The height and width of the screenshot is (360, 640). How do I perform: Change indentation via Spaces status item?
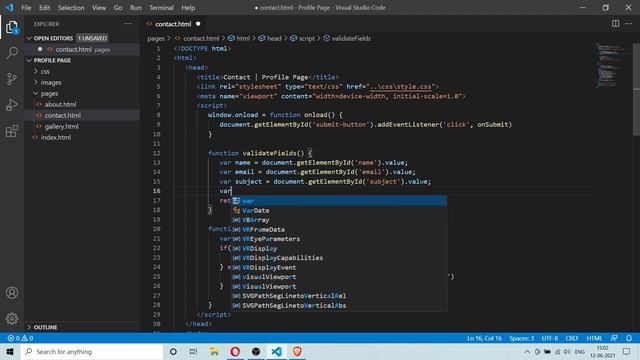[521, 338]
